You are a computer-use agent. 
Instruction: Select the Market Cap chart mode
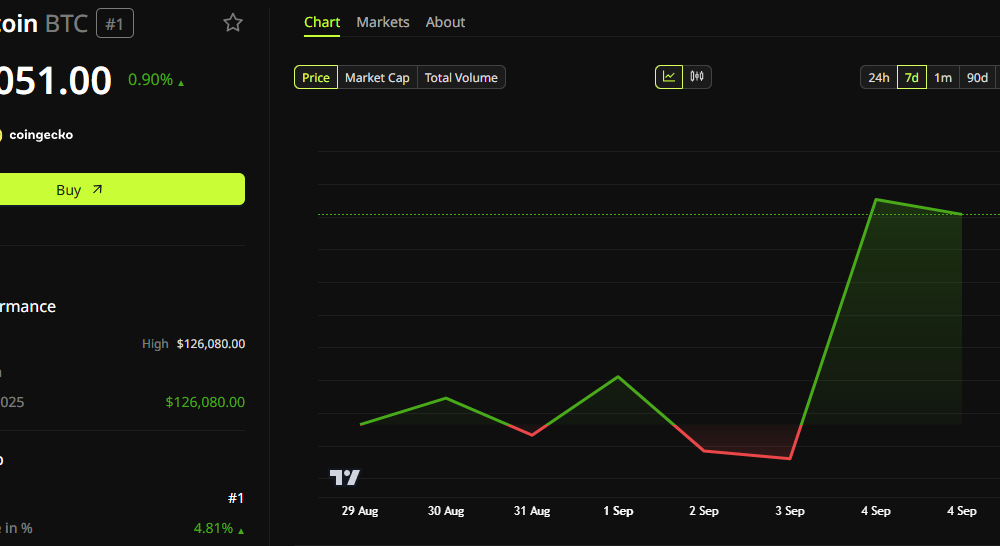click(377, 77)
